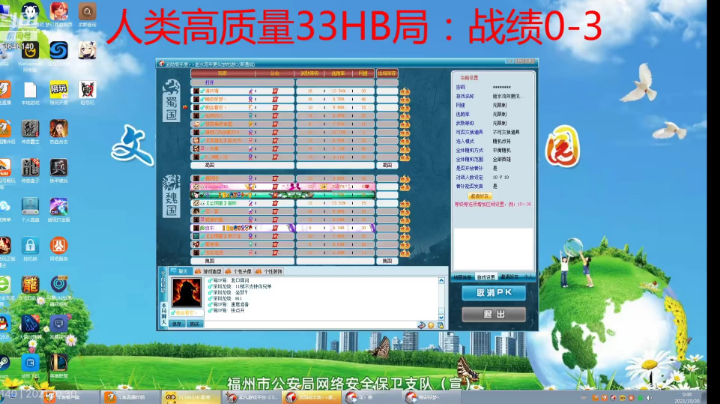Select the 本局聊天 vertical chat tab

coord(163,313)
